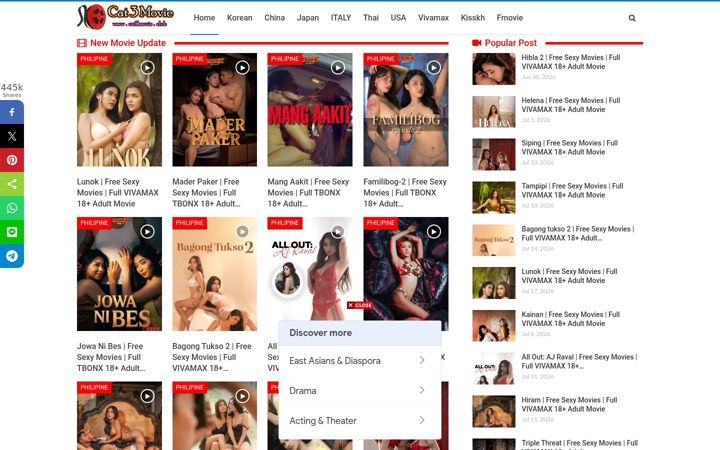720x450 pixels.
Task: Click Kainan thumbnail in Popular Post
Action: tap(494, 326)
